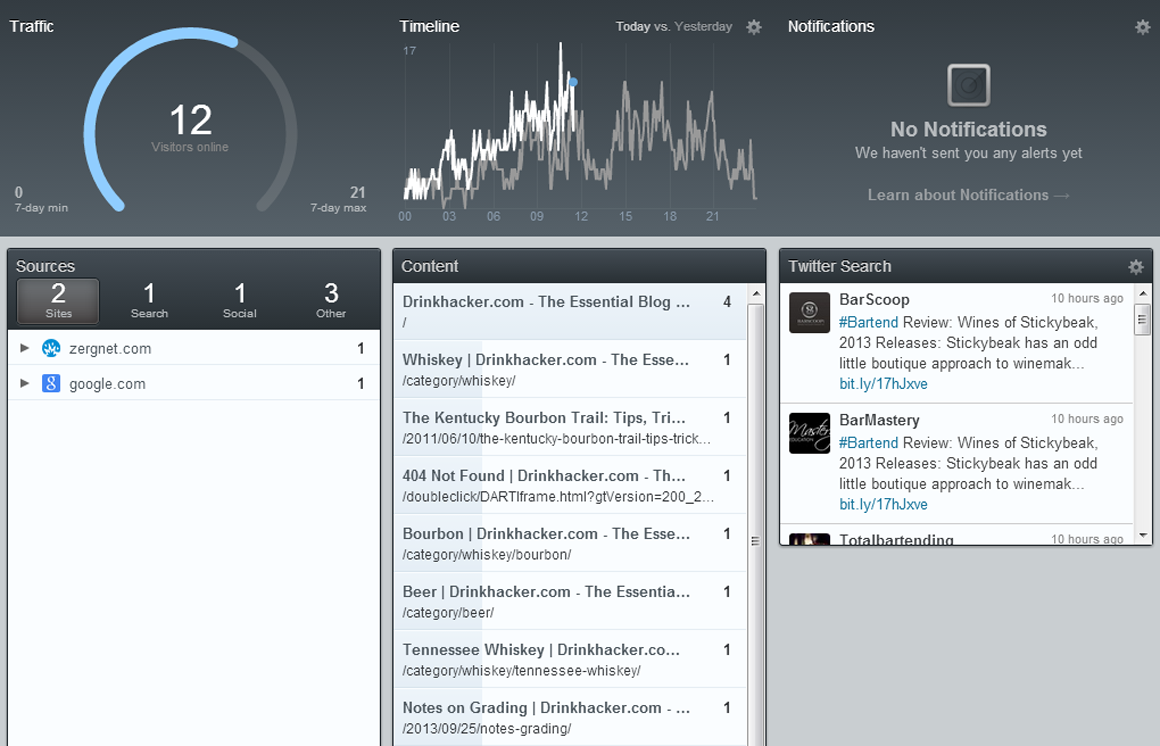Click the 7-day min value 0
Image resolution: width=1160 pixels, height=746 pixels.
[x=18, y=192]
